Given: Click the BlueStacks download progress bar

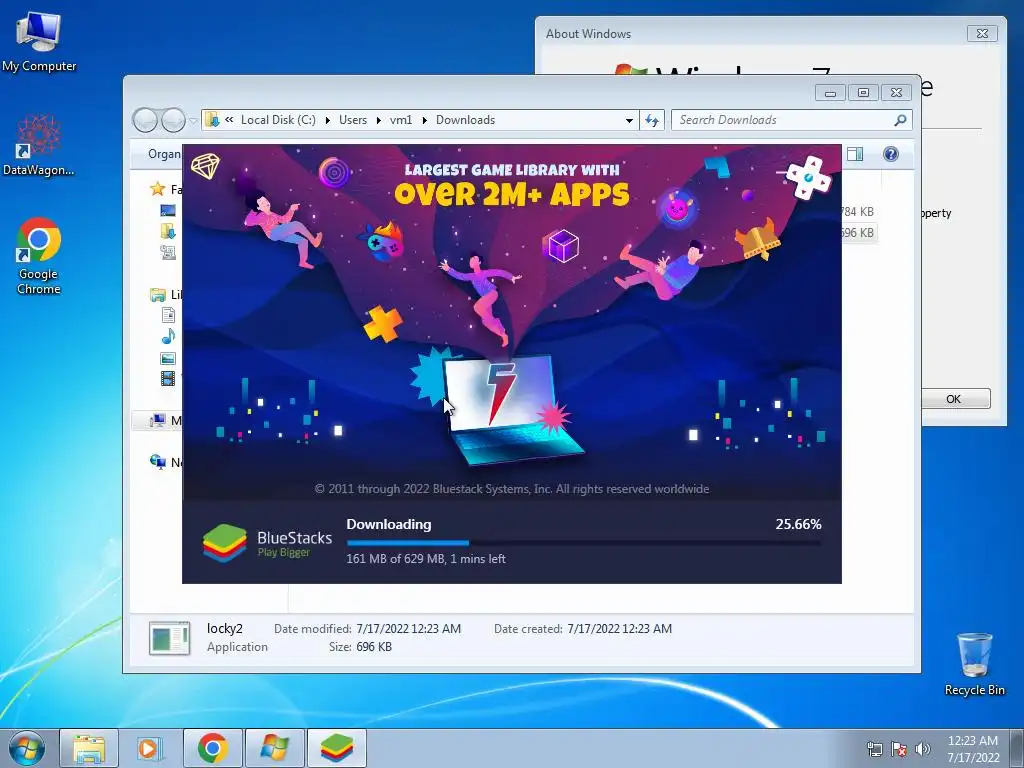Looking at the screenshot, I should 584,543.
